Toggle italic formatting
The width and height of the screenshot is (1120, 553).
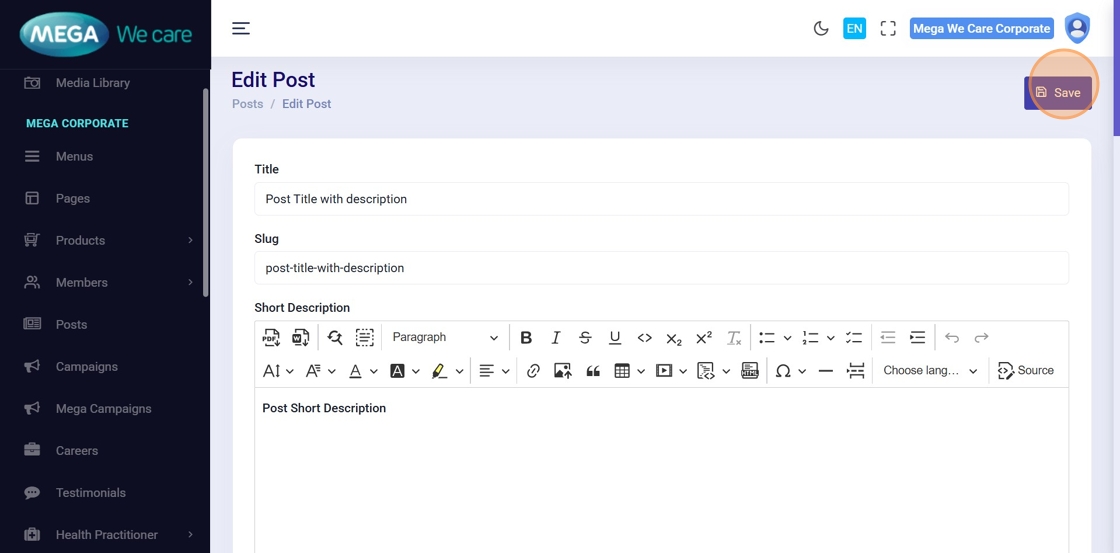[x=556, y=338]
